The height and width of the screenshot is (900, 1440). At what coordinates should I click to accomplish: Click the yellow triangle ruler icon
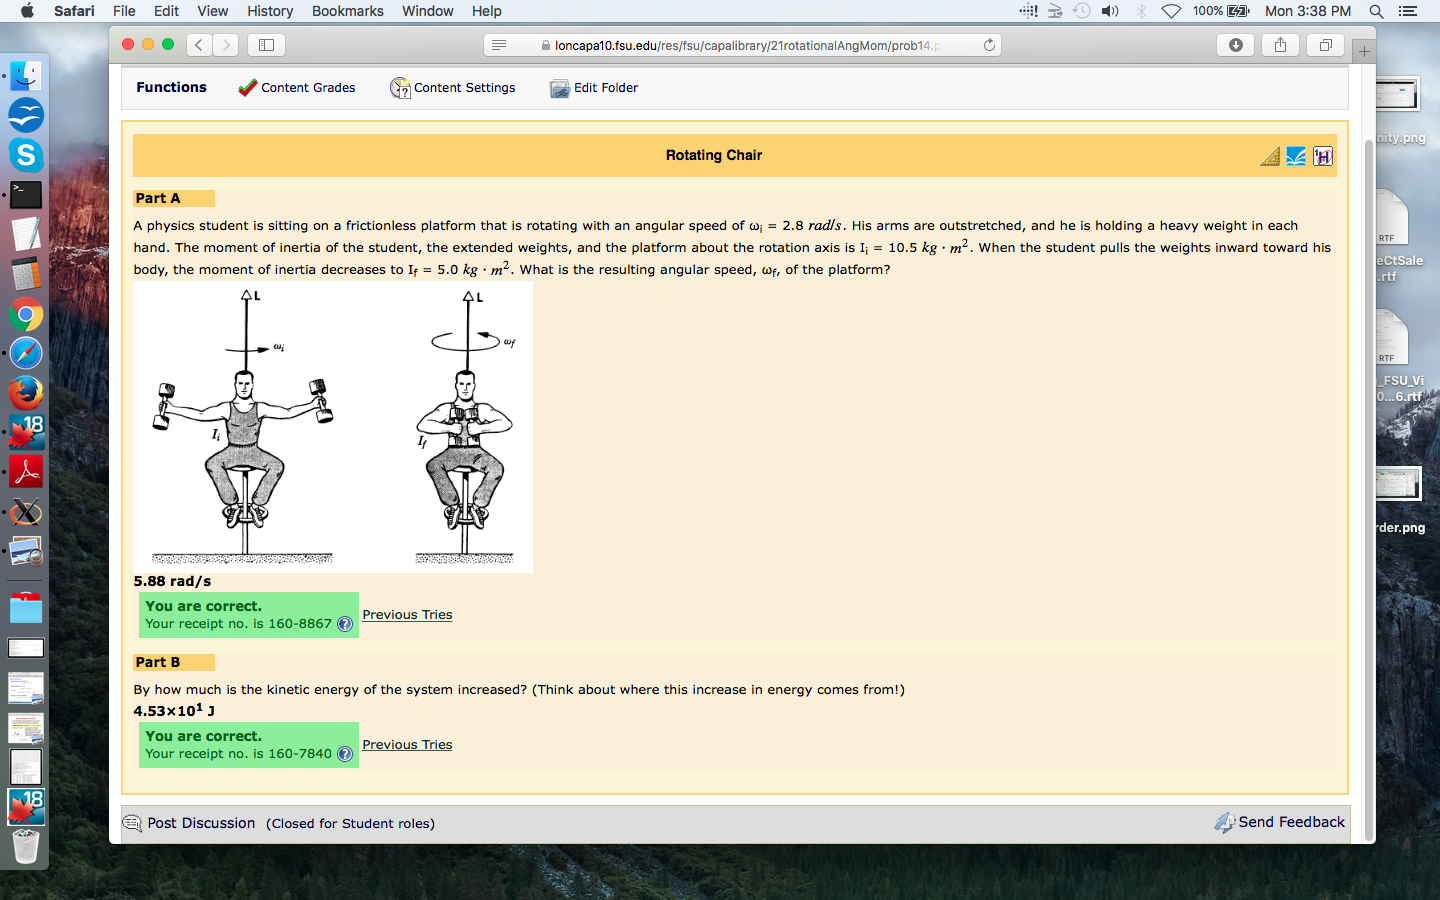click(x=1270, y=156)
